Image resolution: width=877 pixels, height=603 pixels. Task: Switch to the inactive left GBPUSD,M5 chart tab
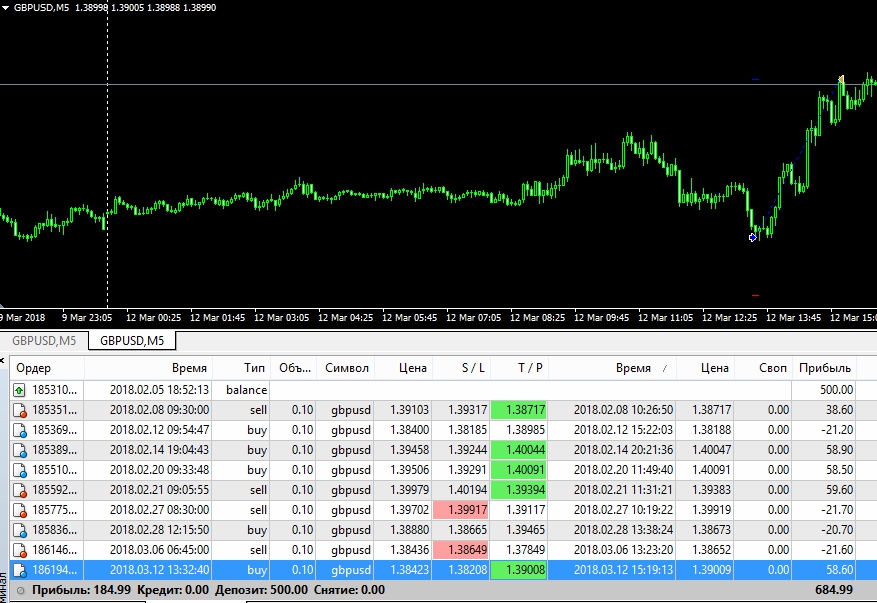[44, 341]
